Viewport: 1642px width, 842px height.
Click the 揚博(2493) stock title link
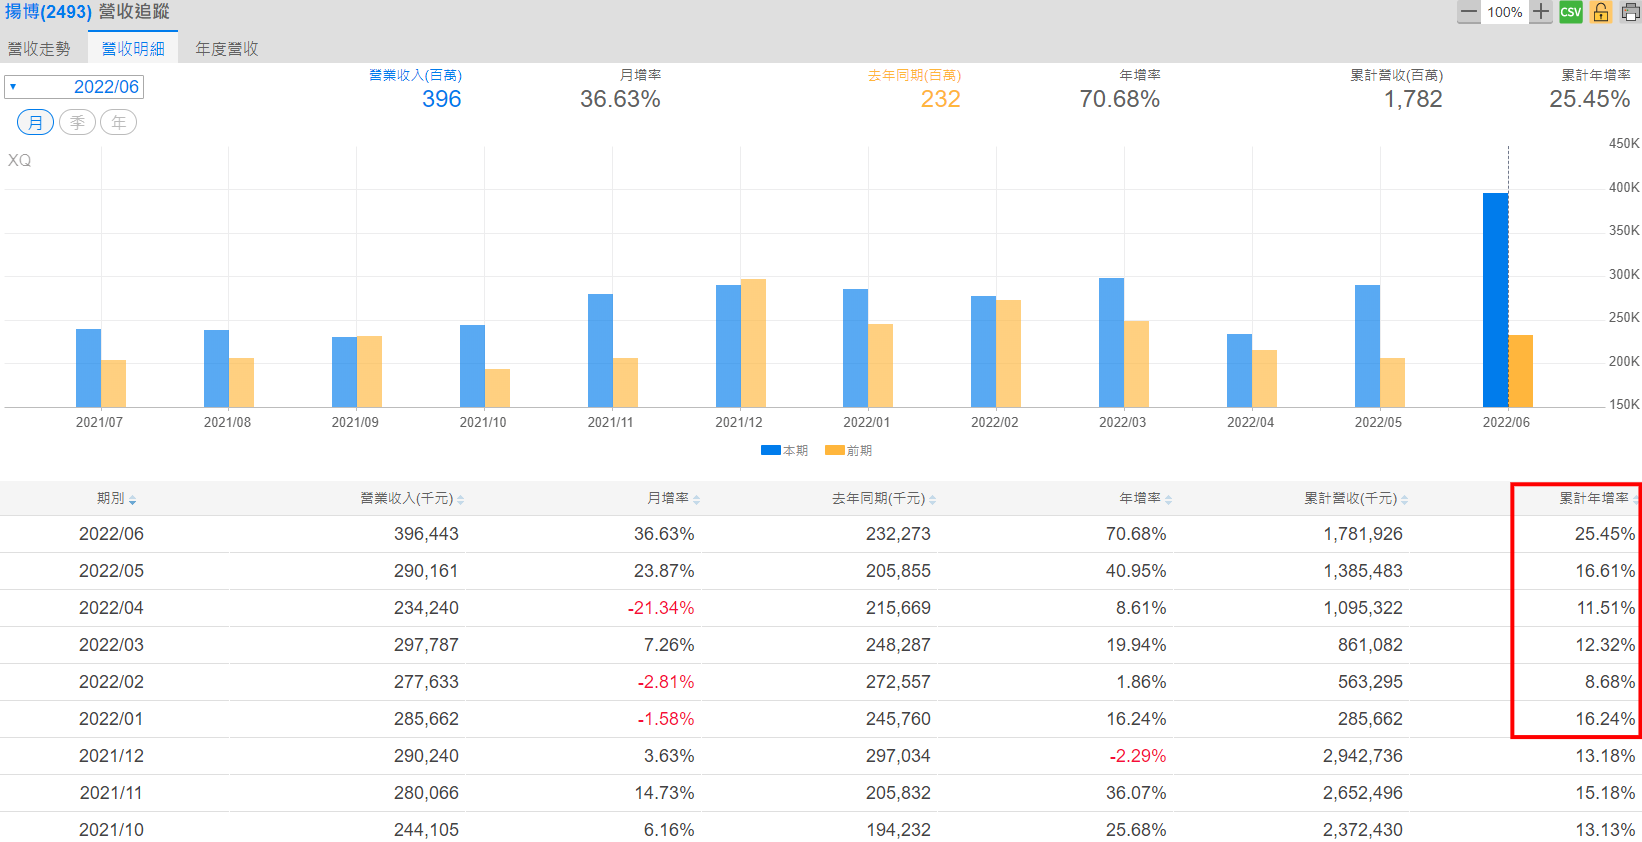pos(47,12)
